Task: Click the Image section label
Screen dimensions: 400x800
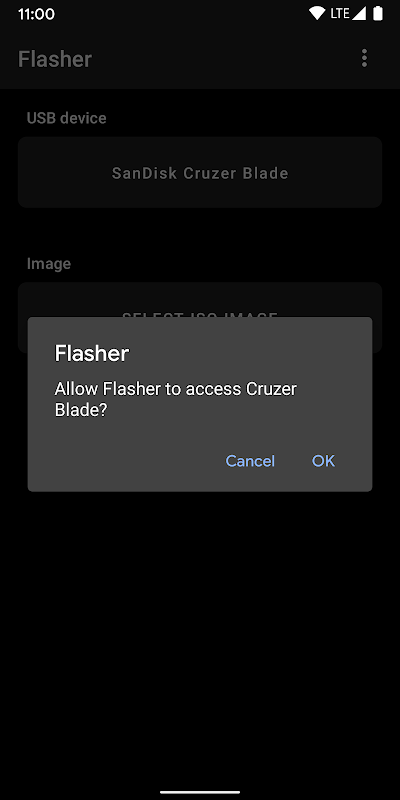Action: 49,264
